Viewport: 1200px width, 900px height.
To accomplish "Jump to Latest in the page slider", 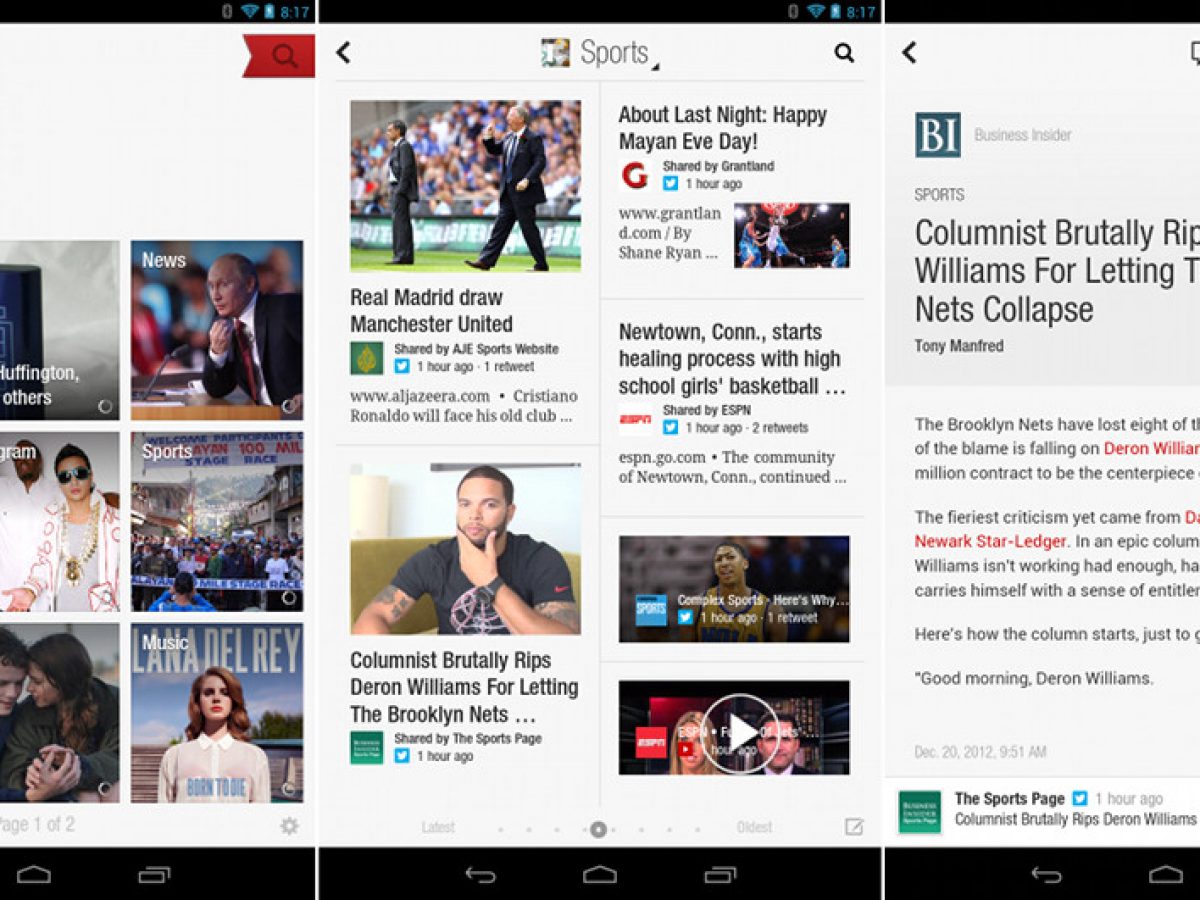I will coord(438,828).
